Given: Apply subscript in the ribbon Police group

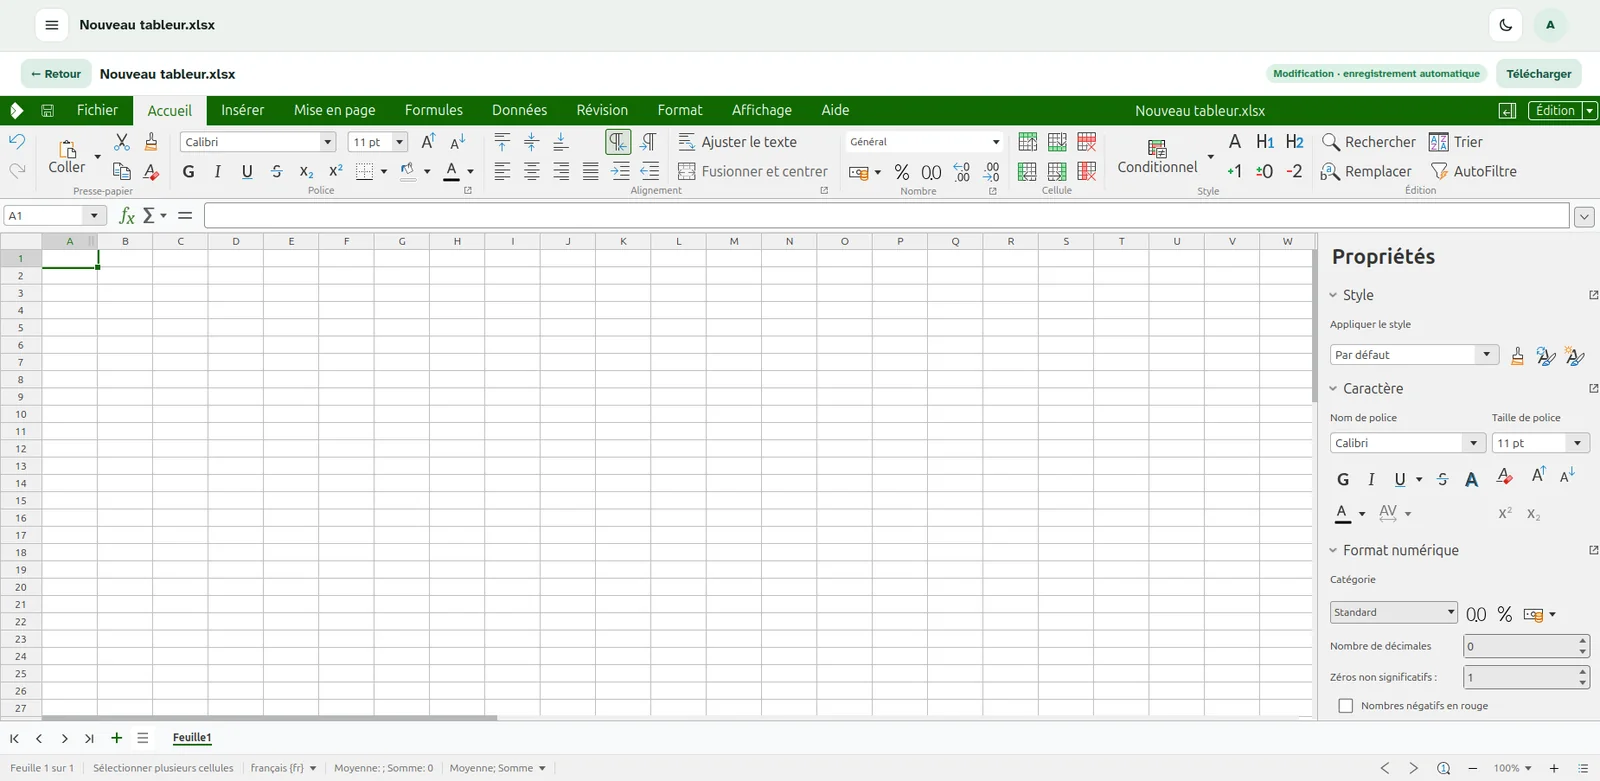Looking at the screenshot, I should point(307,171).
